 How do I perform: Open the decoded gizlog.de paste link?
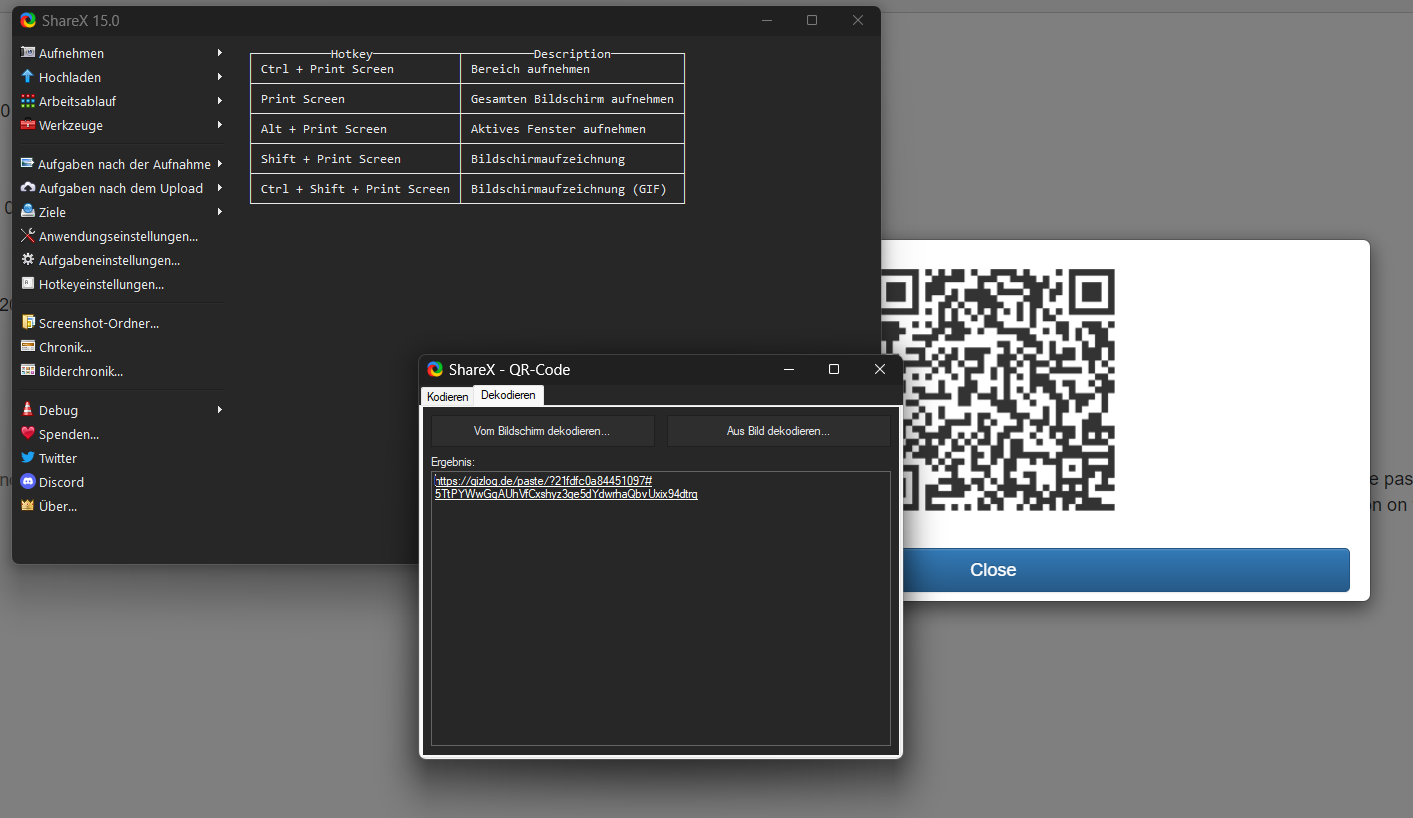(x=566, y=487)
